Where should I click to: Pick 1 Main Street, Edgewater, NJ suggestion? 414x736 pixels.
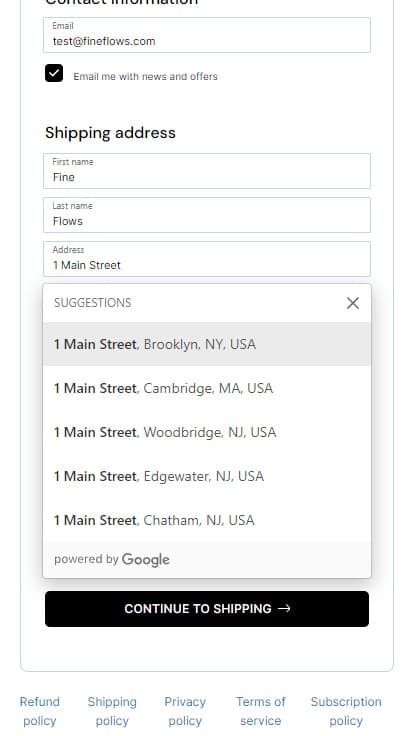point(207,476)
